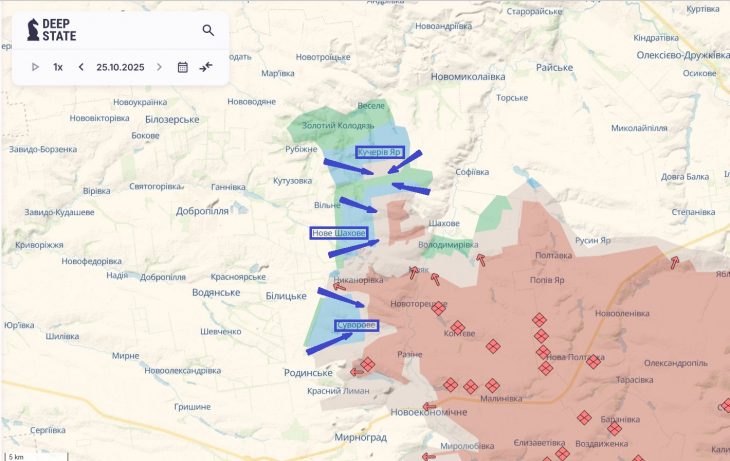Click the 25.10.2025 date field
730x461 pixels.
[x=120, y=67]
